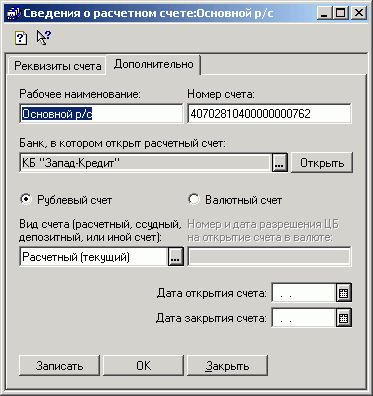
Task: Open the help description icon in toolbar
Action: (x=21, y=38)
